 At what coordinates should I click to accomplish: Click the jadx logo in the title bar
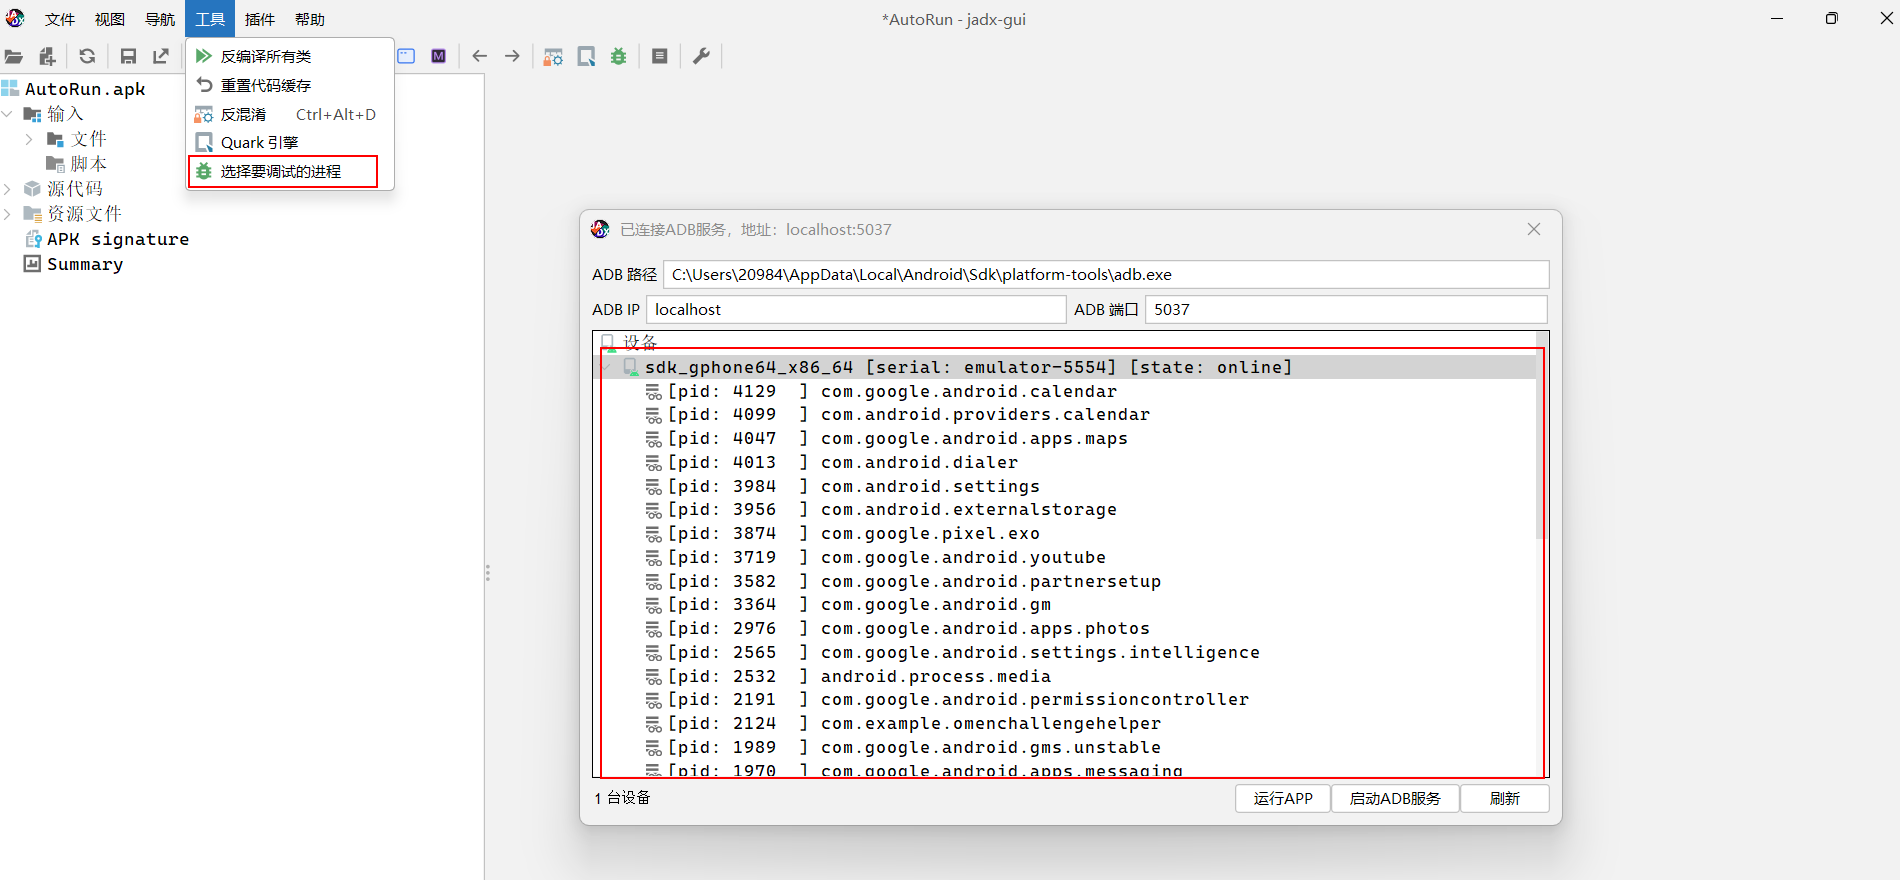[15, 18]
